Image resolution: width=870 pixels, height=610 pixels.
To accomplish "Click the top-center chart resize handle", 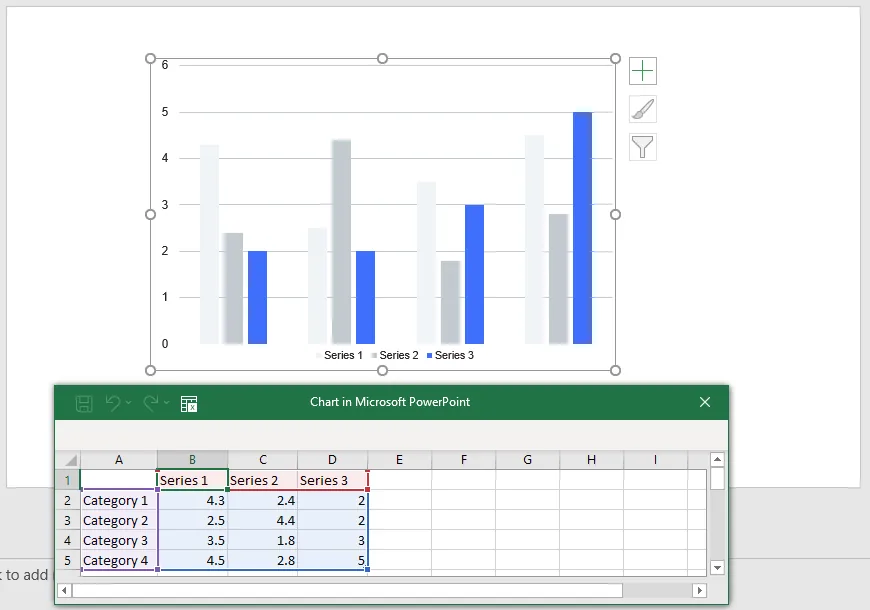I will 382,59.
